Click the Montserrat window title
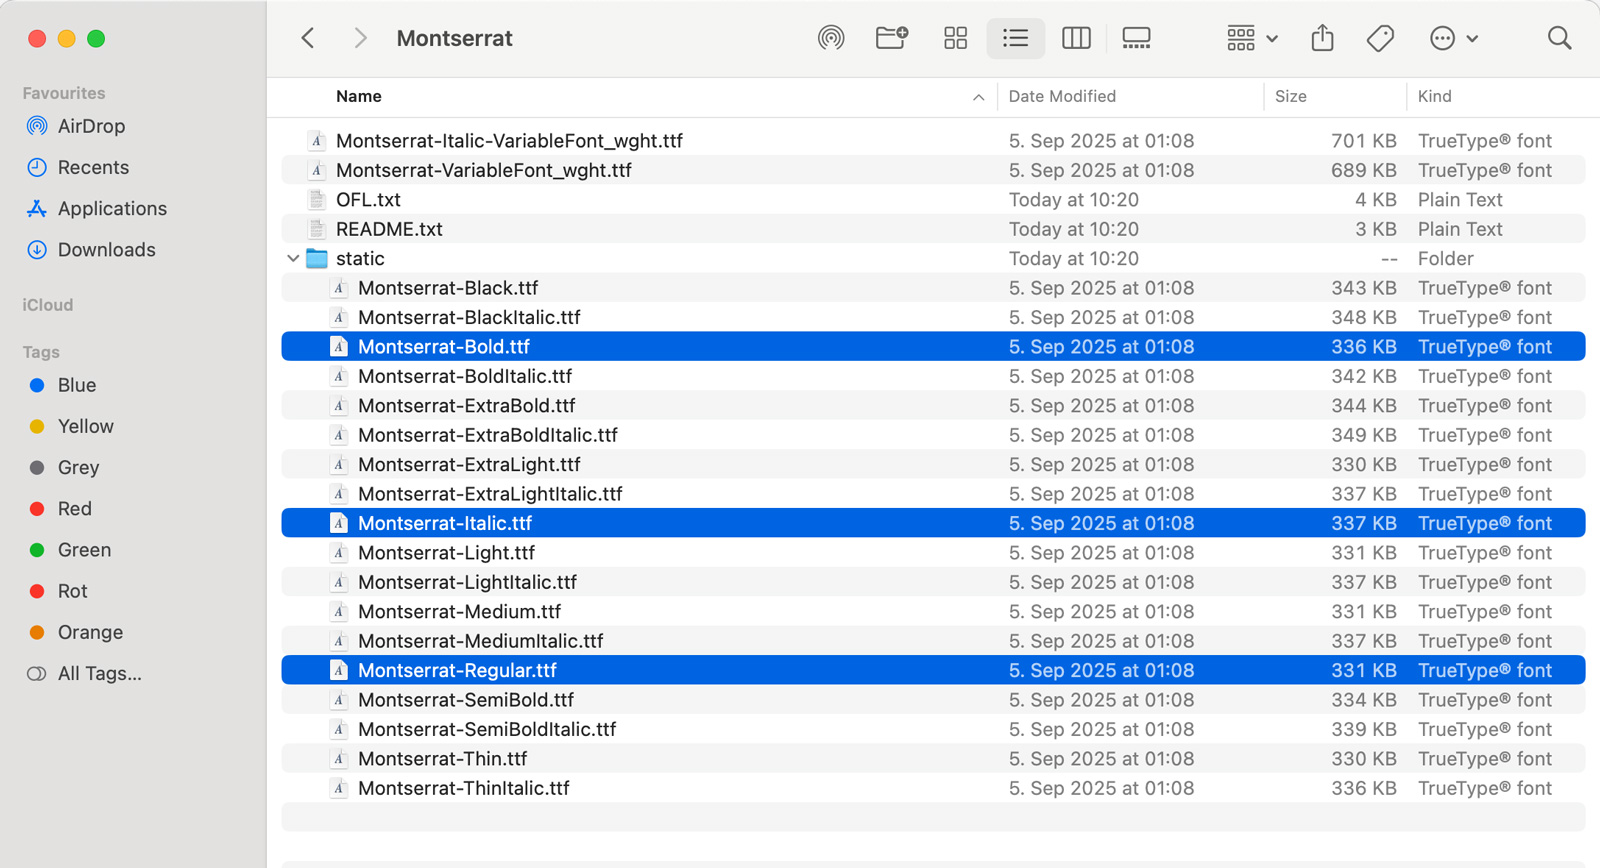 click(x=454, y=38)
